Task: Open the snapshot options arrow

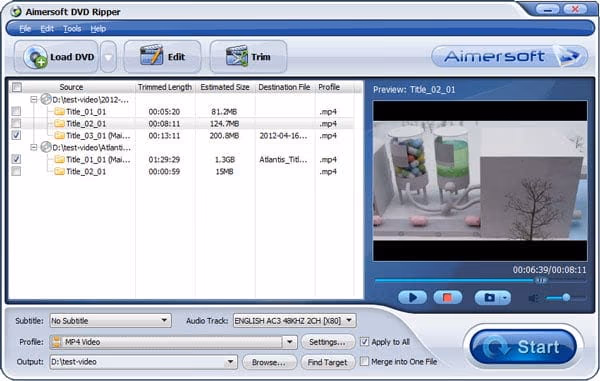Action: pos(505,298)
